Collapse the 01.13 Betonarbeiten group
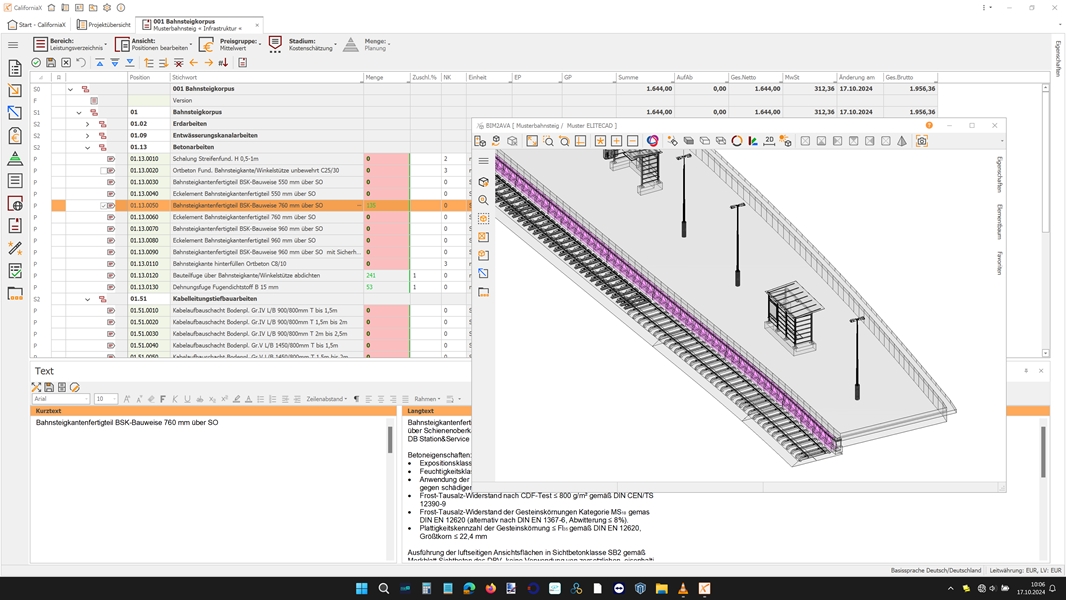This screenshot has width=1066, height=600. point(87,147)
